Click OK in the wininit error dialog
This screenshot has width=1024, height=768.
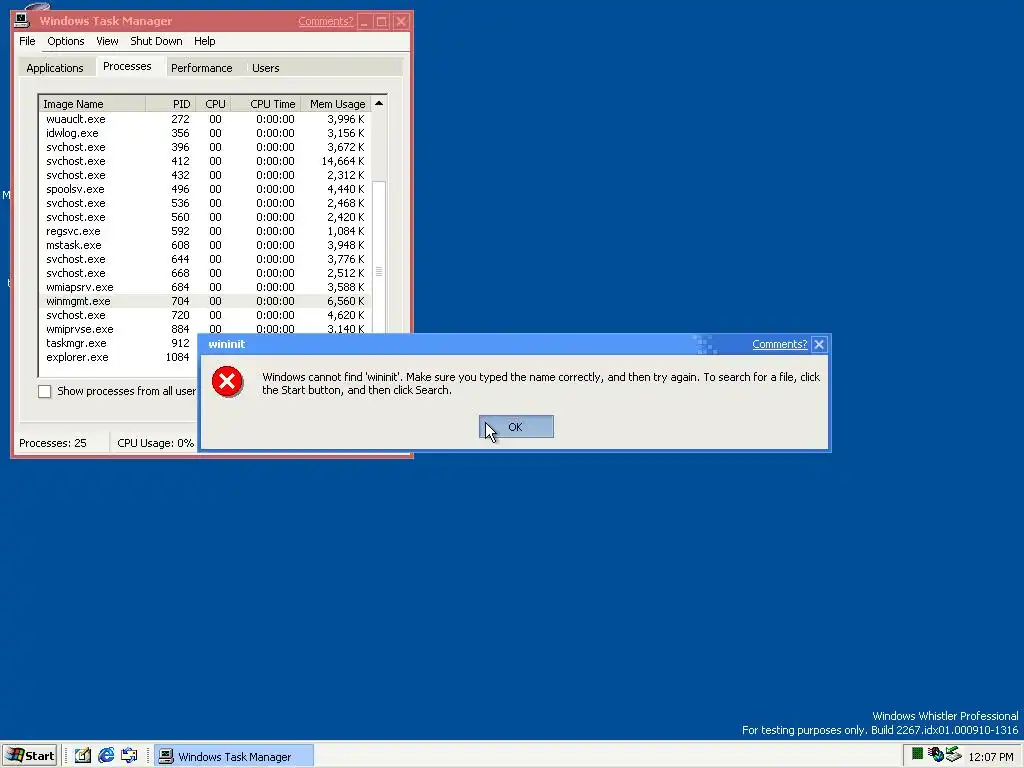click(x=516, y=426)
